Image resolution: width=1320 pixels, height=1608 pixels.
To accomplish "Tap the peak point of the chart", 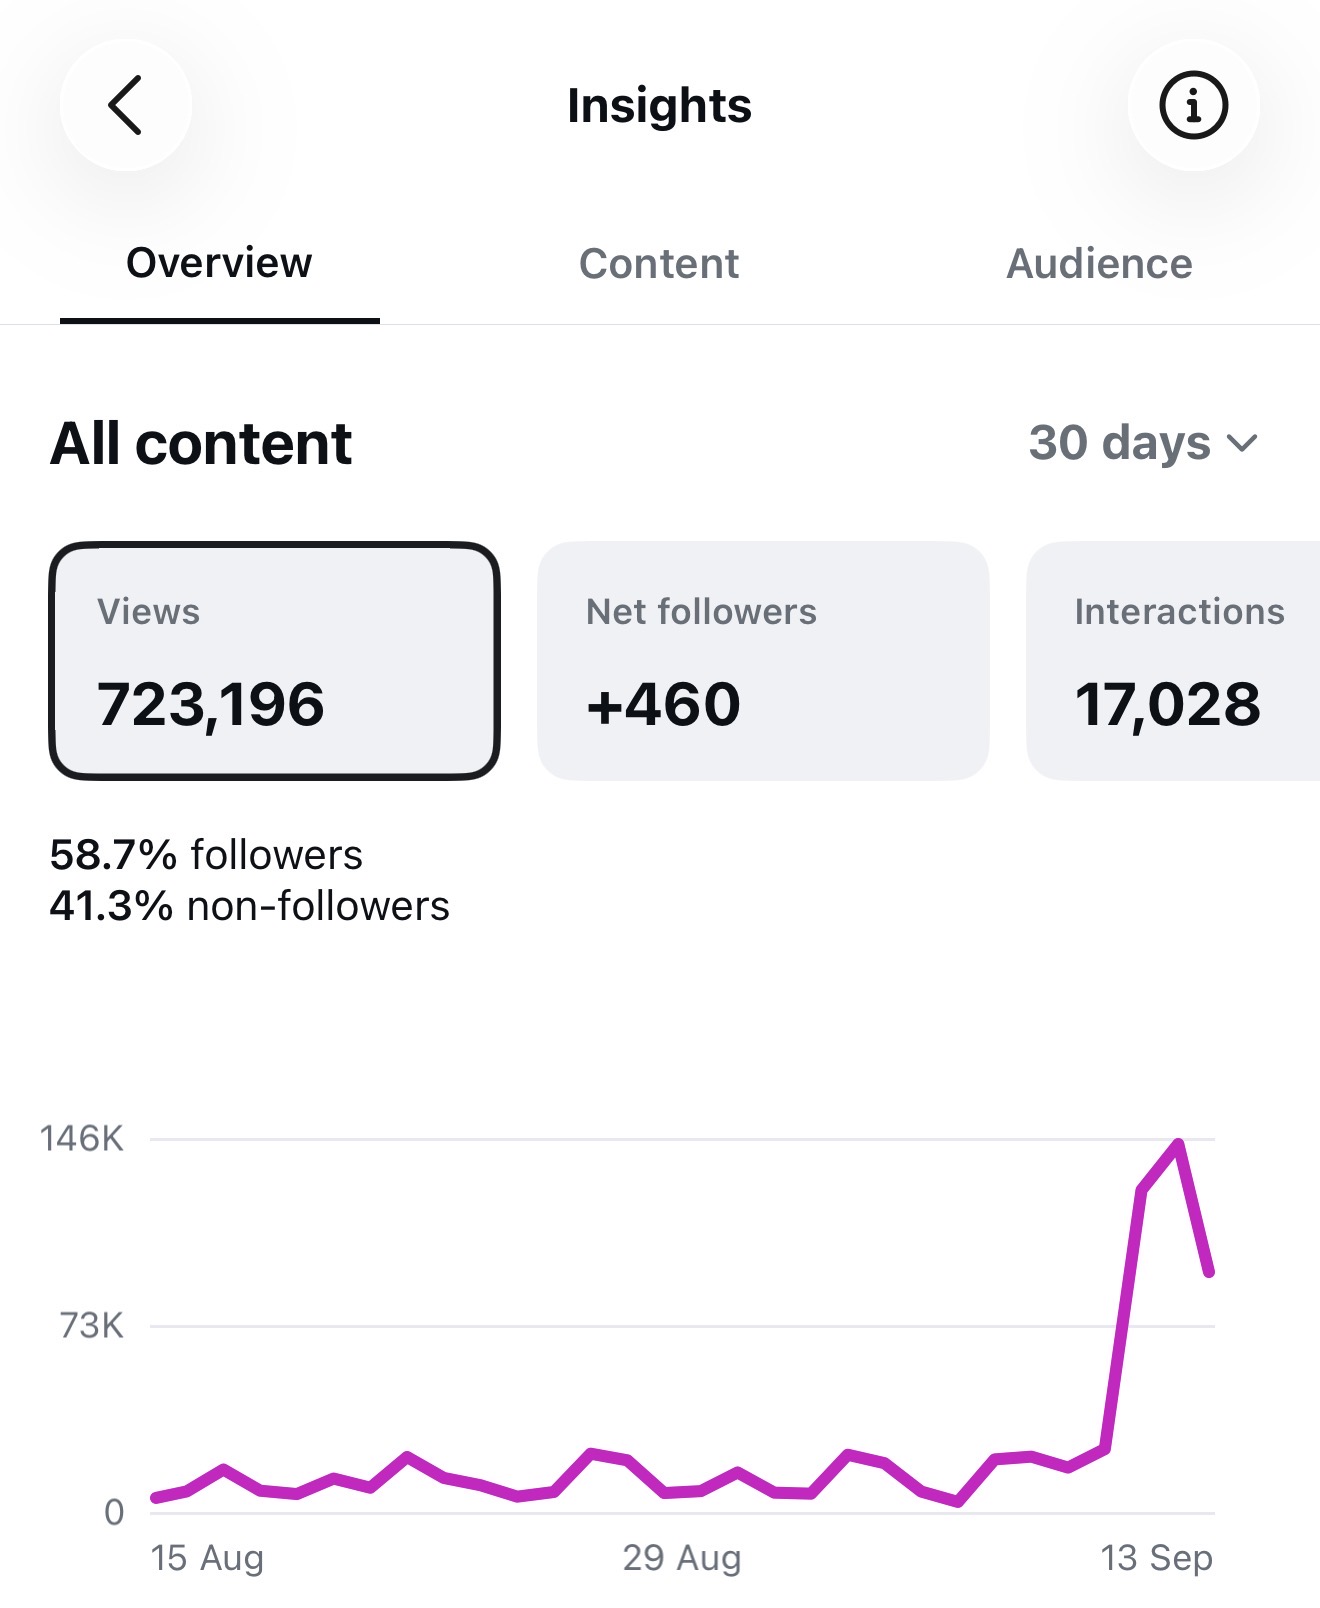I will (x=1179, y=1143).
